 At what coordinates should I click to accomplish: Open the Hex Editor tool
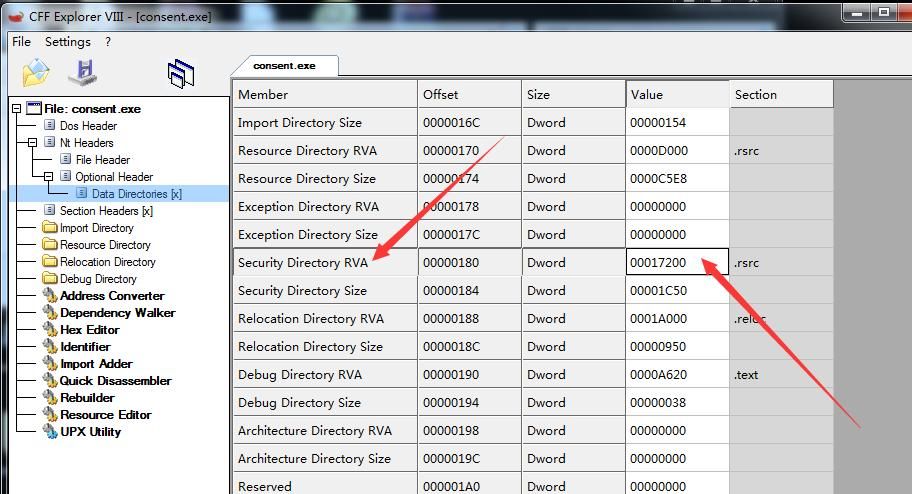(x=90, y=329)
